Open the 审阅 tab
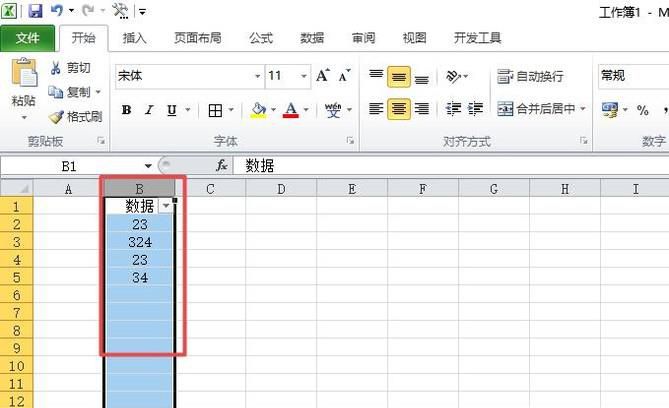This screenshot has width=669, height=408. [x=364, y=38]
